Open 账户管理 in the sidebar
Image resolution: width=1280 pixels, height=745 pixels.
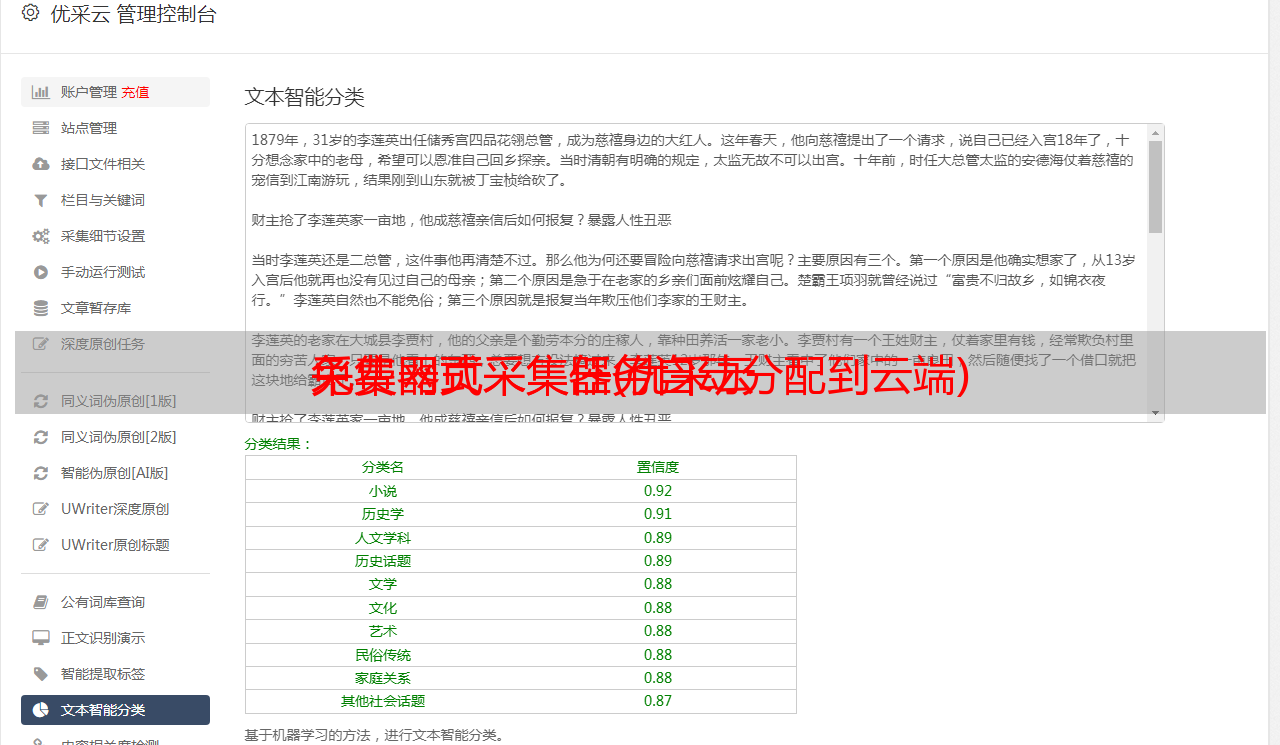pyautogui.click(x=115, y=92)
